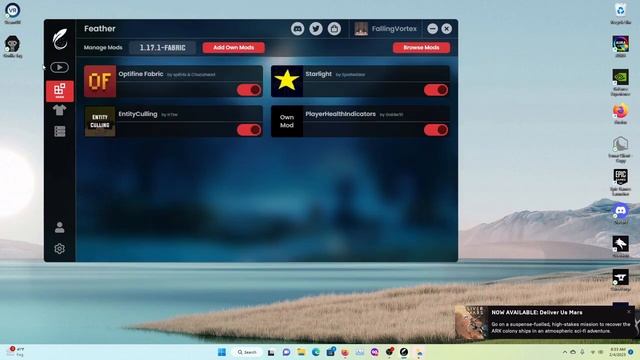This screenshot has width=640, height=360.
Task: Open the Discord desktop shortcut
Action: 620,213
